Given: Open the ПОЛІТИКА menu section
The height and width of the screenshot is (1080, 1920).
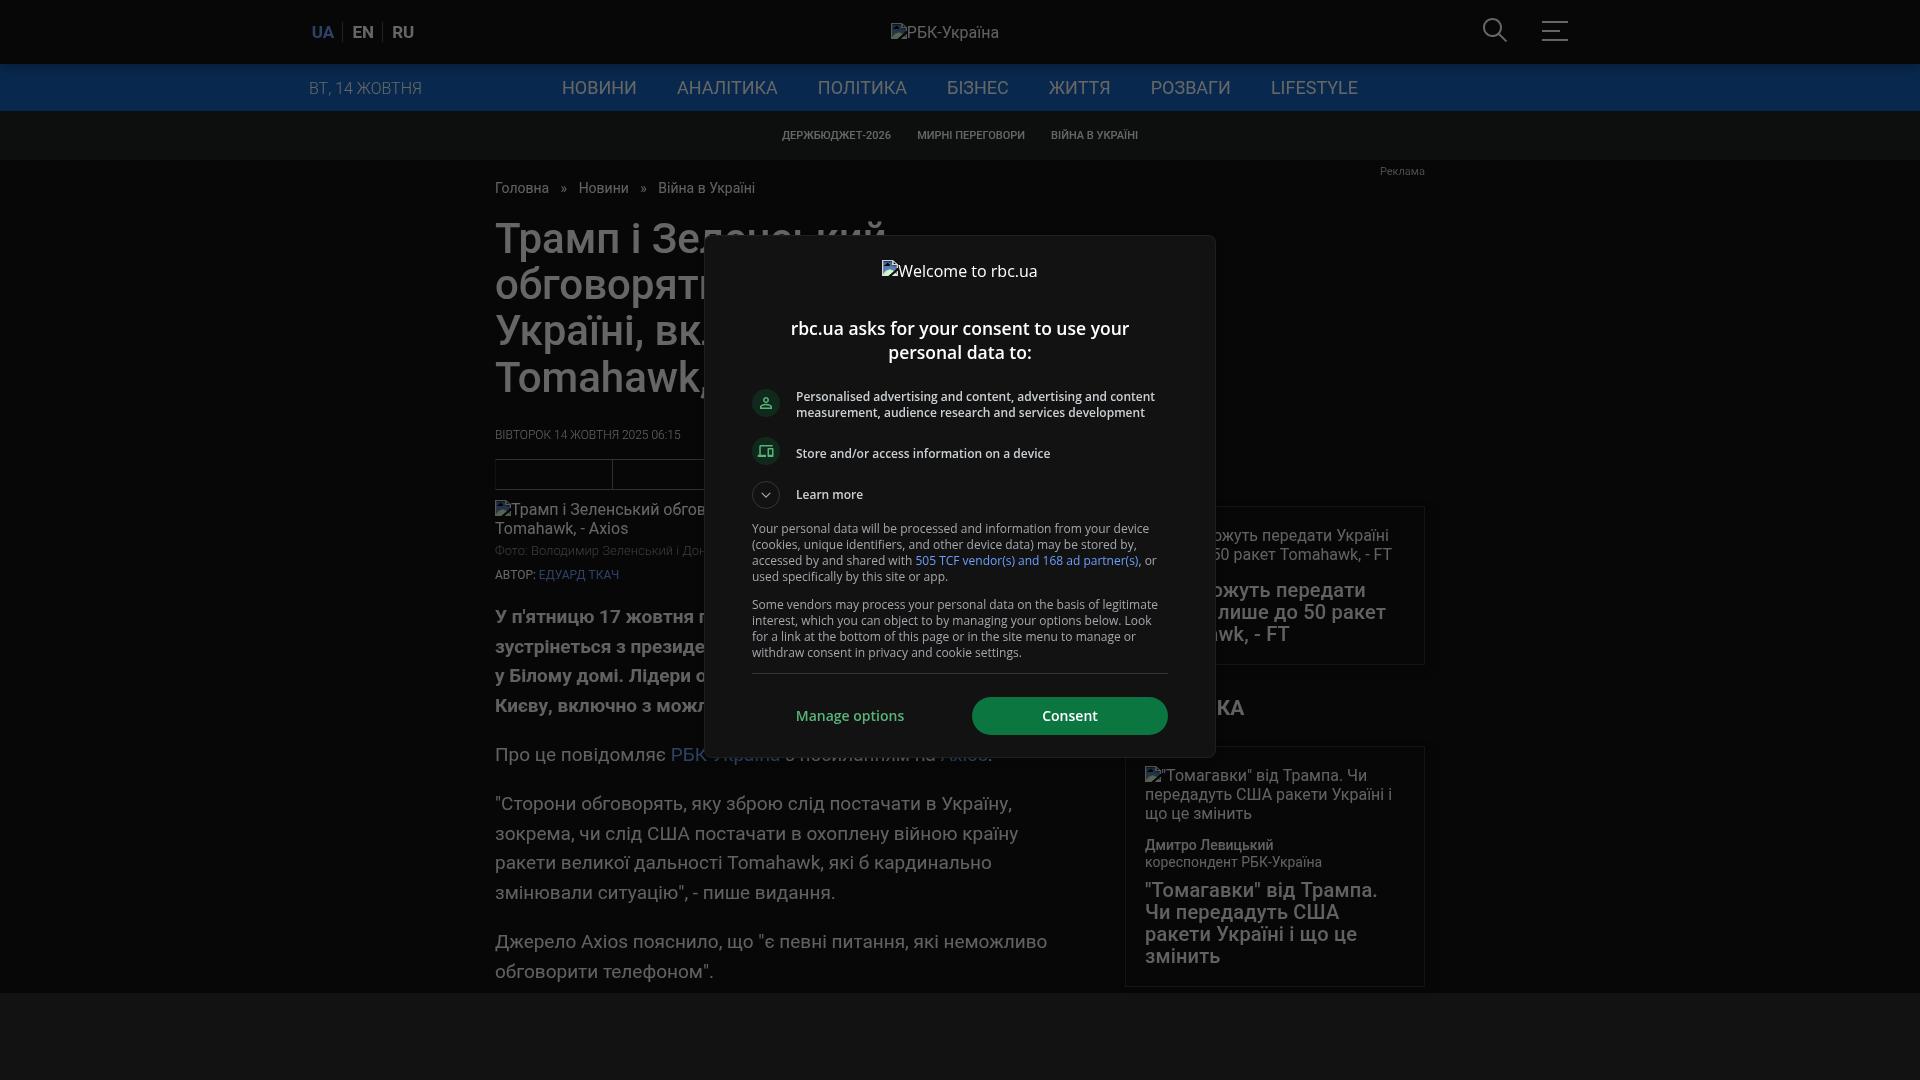Looking at the screenshot, I should point(862,88).
